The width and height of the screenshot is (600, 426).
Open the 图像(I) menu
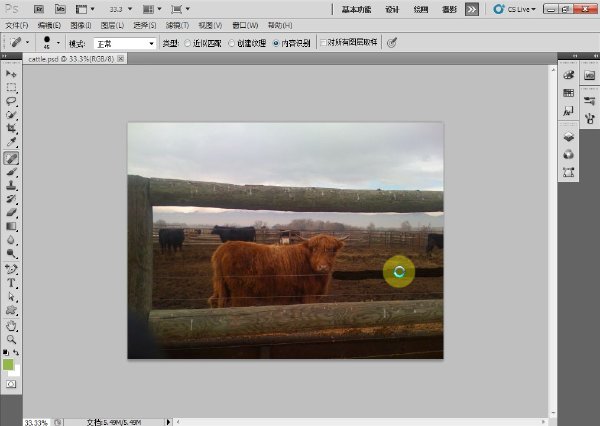click(x=81, y=26)
